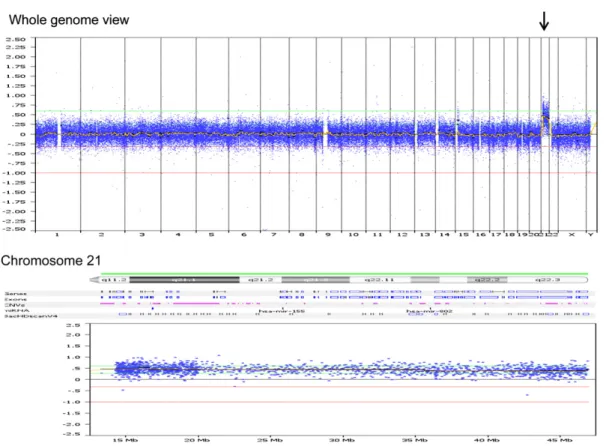
Task: Select chromosome 7 label on genome x-axis
Action: [x=274, y=235]
